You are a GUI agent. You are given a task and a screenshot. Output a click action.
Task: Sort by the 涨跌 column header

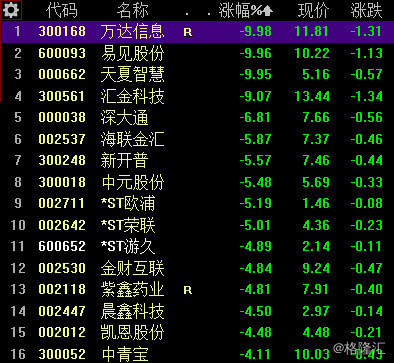point(366,10)
